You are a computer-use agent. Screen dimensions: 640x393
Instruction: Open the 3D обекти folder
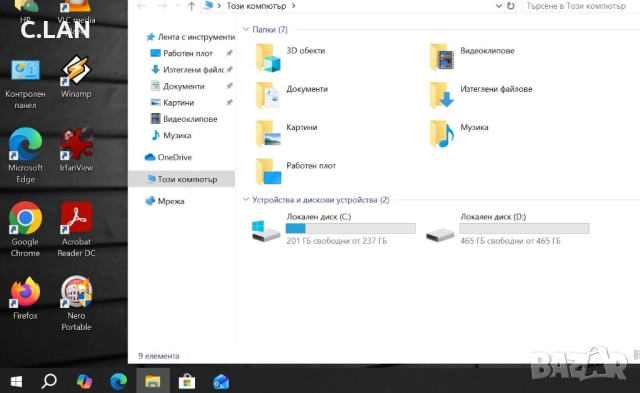[x=291, y=58]
